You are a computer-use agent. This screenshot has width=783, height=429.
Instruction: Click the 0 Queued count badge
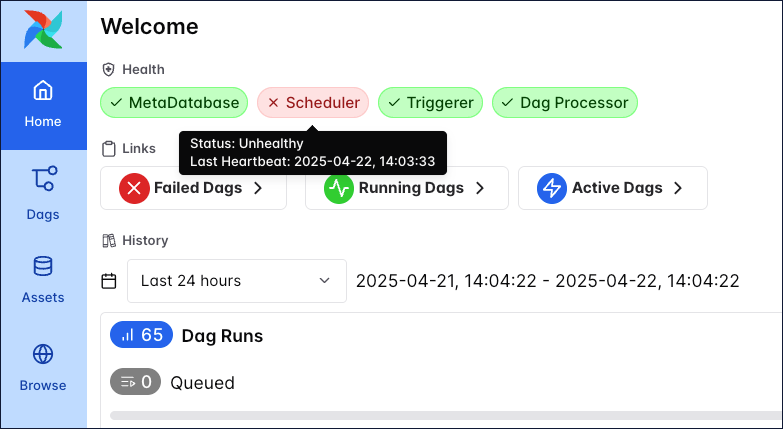[x=135, y=381]
